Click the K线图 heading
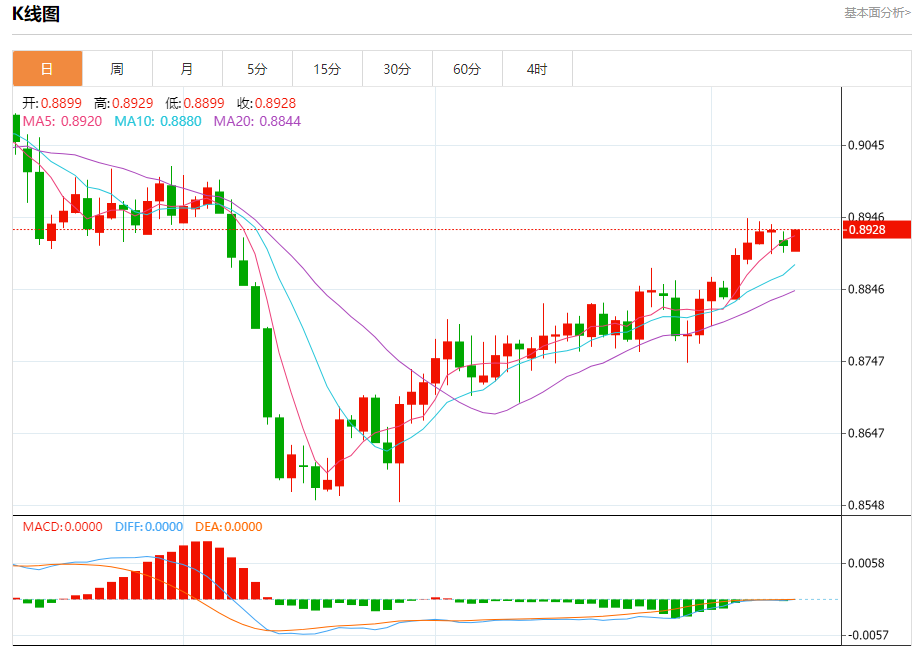The height and width of the screenshot is (646, 921). tap(36, 14)
